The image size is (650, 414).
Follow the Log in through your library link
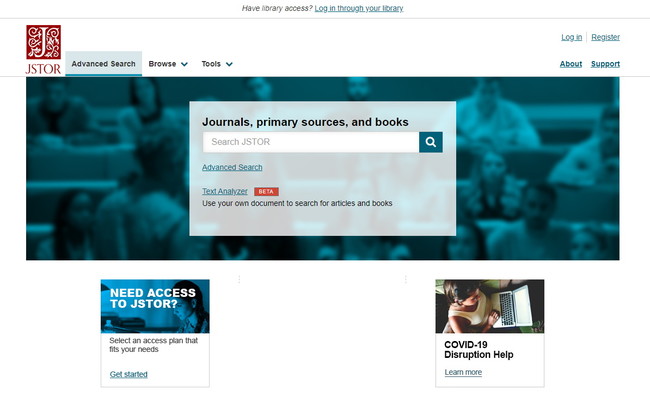[x=359, y=8]
